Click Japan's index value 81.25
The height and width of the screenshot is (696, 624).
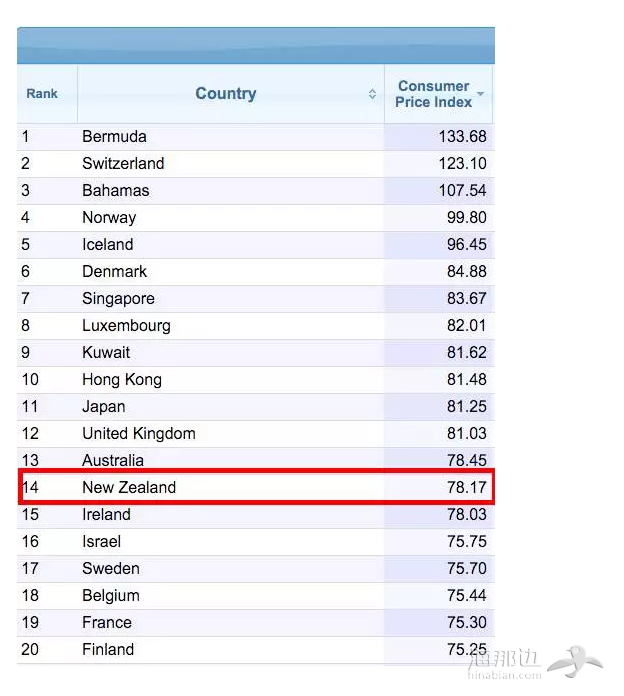(466, 407)
